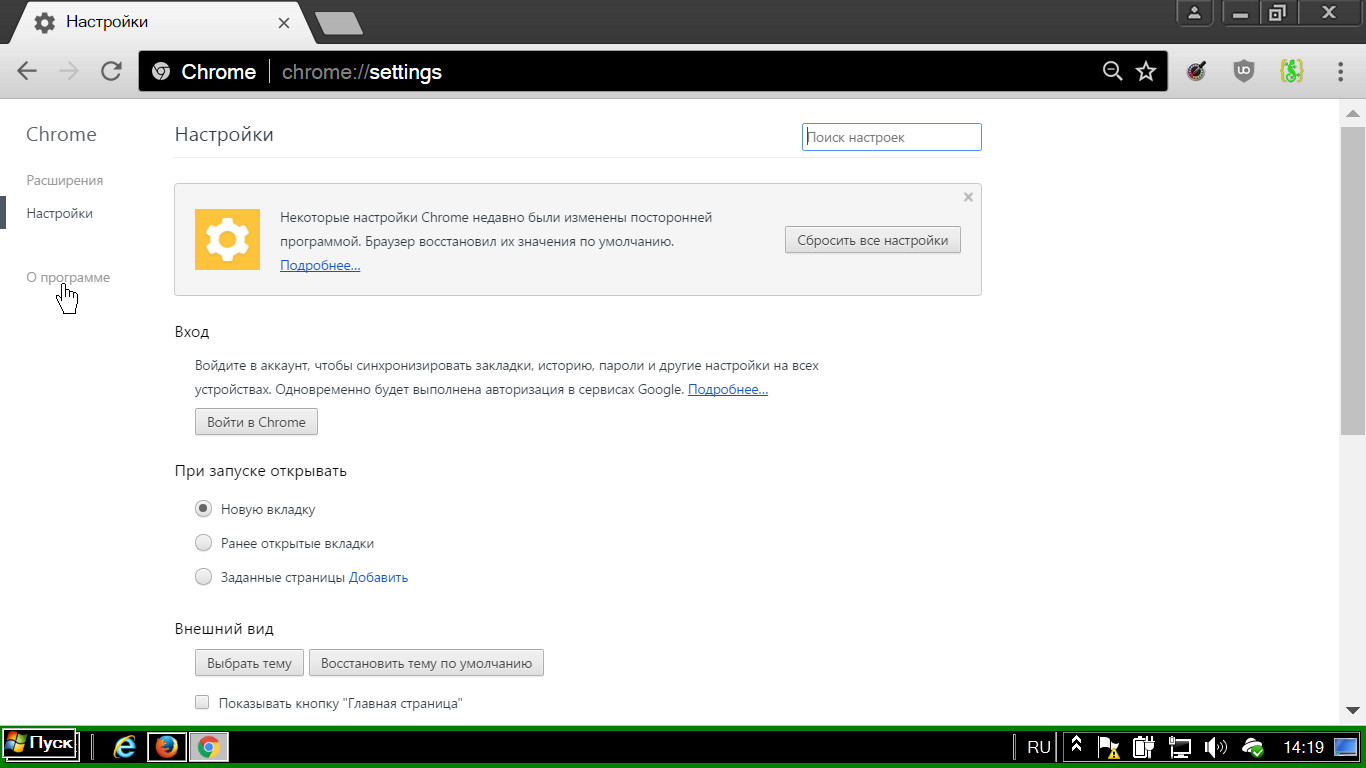1366x768 pixels.
Task: Dismiss the settings reset notification banner
Action: (968, 197)
